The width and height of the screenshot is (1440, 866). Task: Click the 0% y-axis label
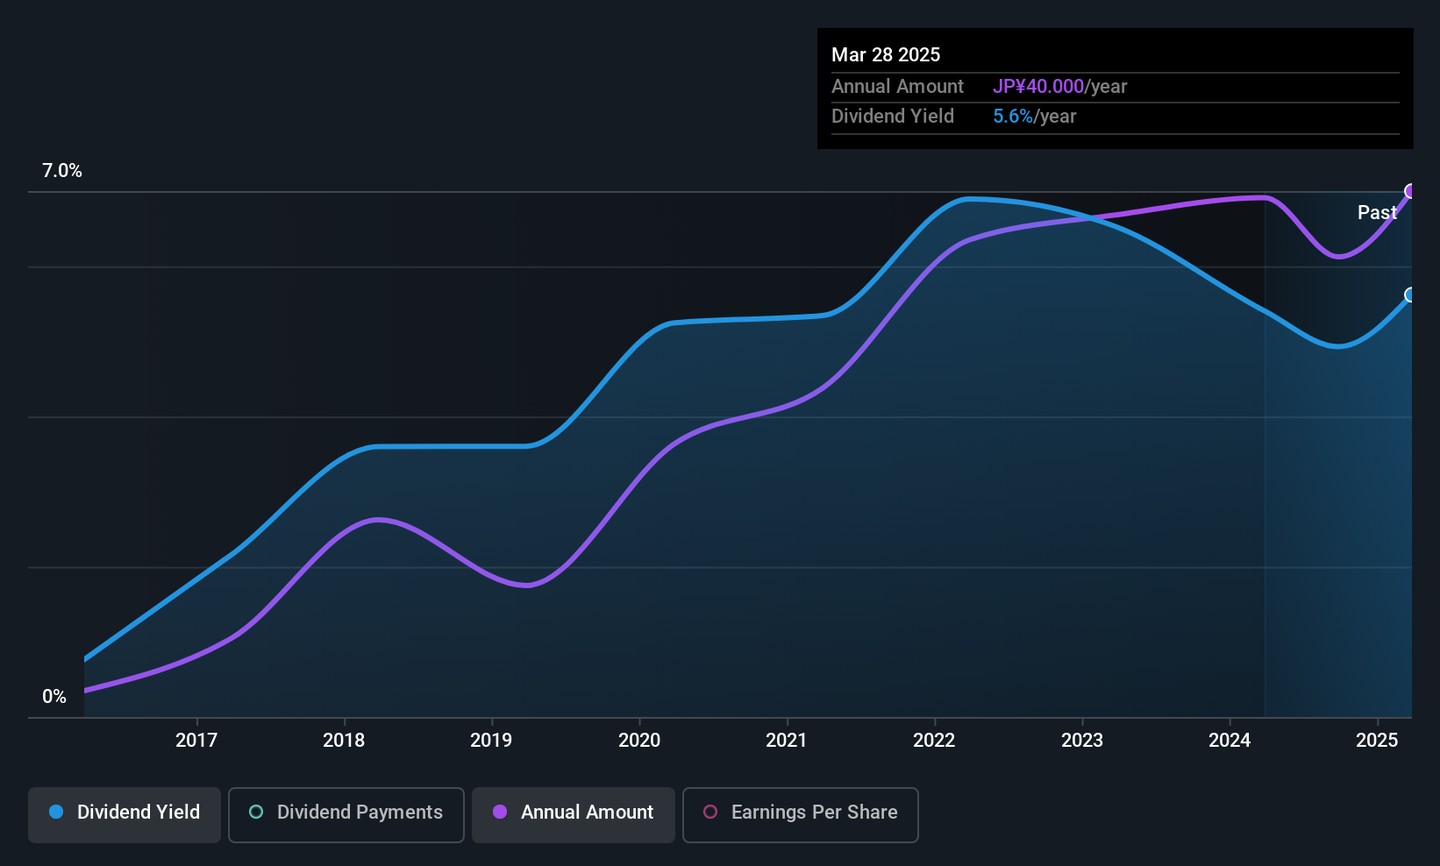click(x=54, y=697)
